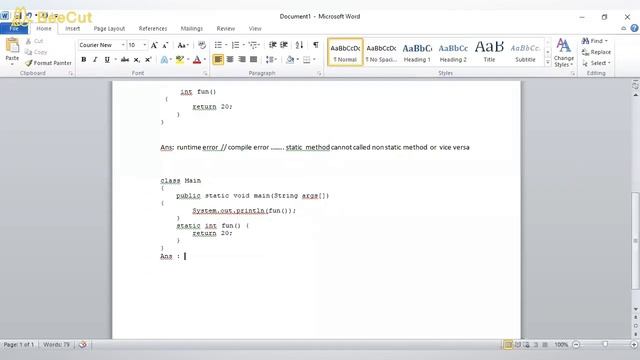Apply subscript formatting
Viewport: 640px width, 360px height.
click(137, 60)
